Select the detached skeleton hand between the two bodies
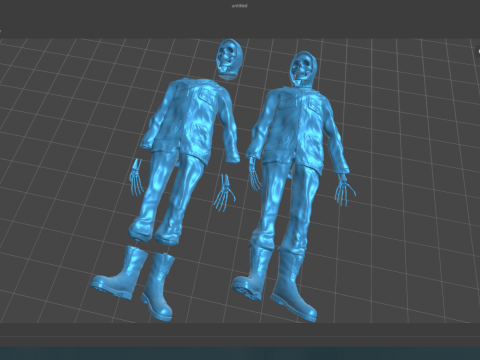 click(224, 193)
